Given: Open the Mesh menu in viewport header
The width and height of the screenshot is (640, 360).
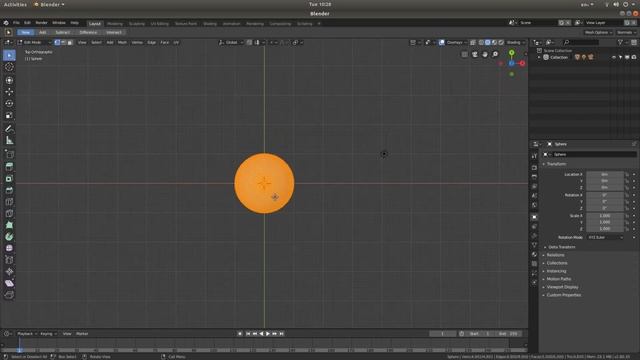Looking at the screenshot, I should click(x=122, y=42).
